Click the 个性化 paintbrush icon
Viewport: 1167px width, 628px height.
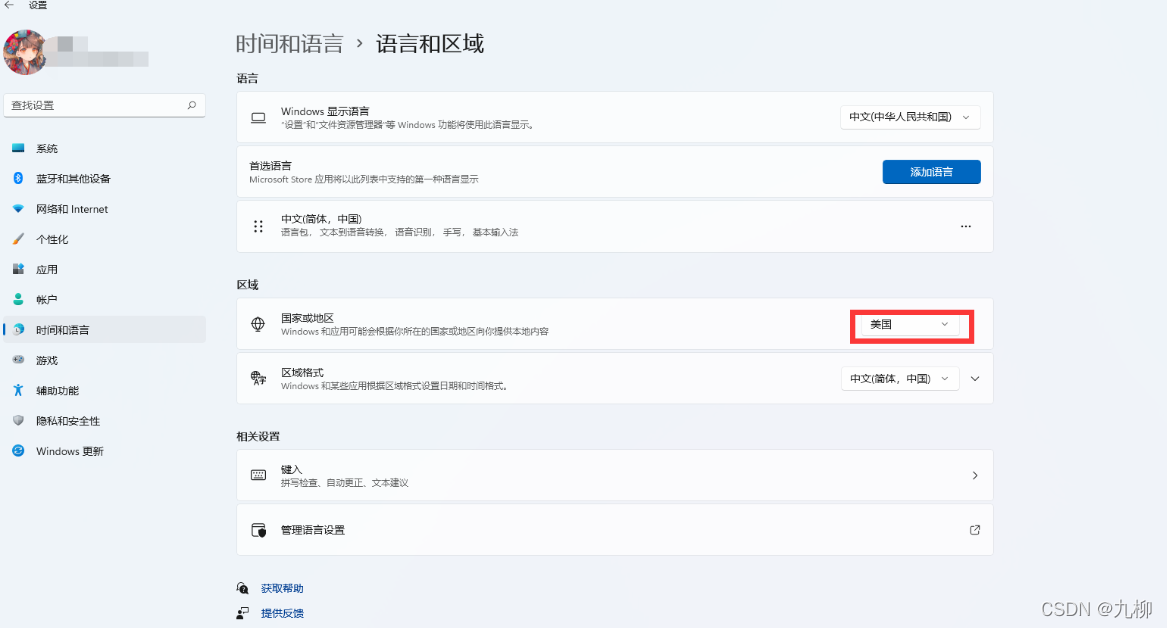[18, 239]
